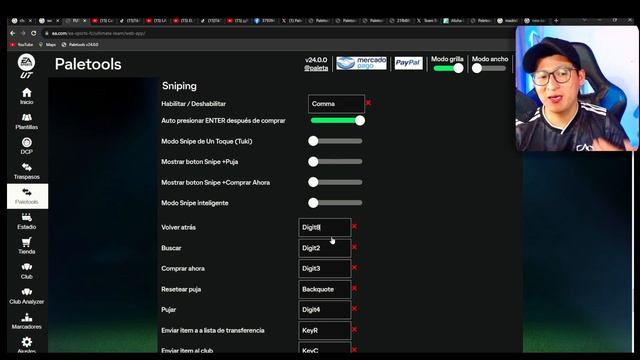Open Marcadores leaderboards section

click(x=27, y=321)
